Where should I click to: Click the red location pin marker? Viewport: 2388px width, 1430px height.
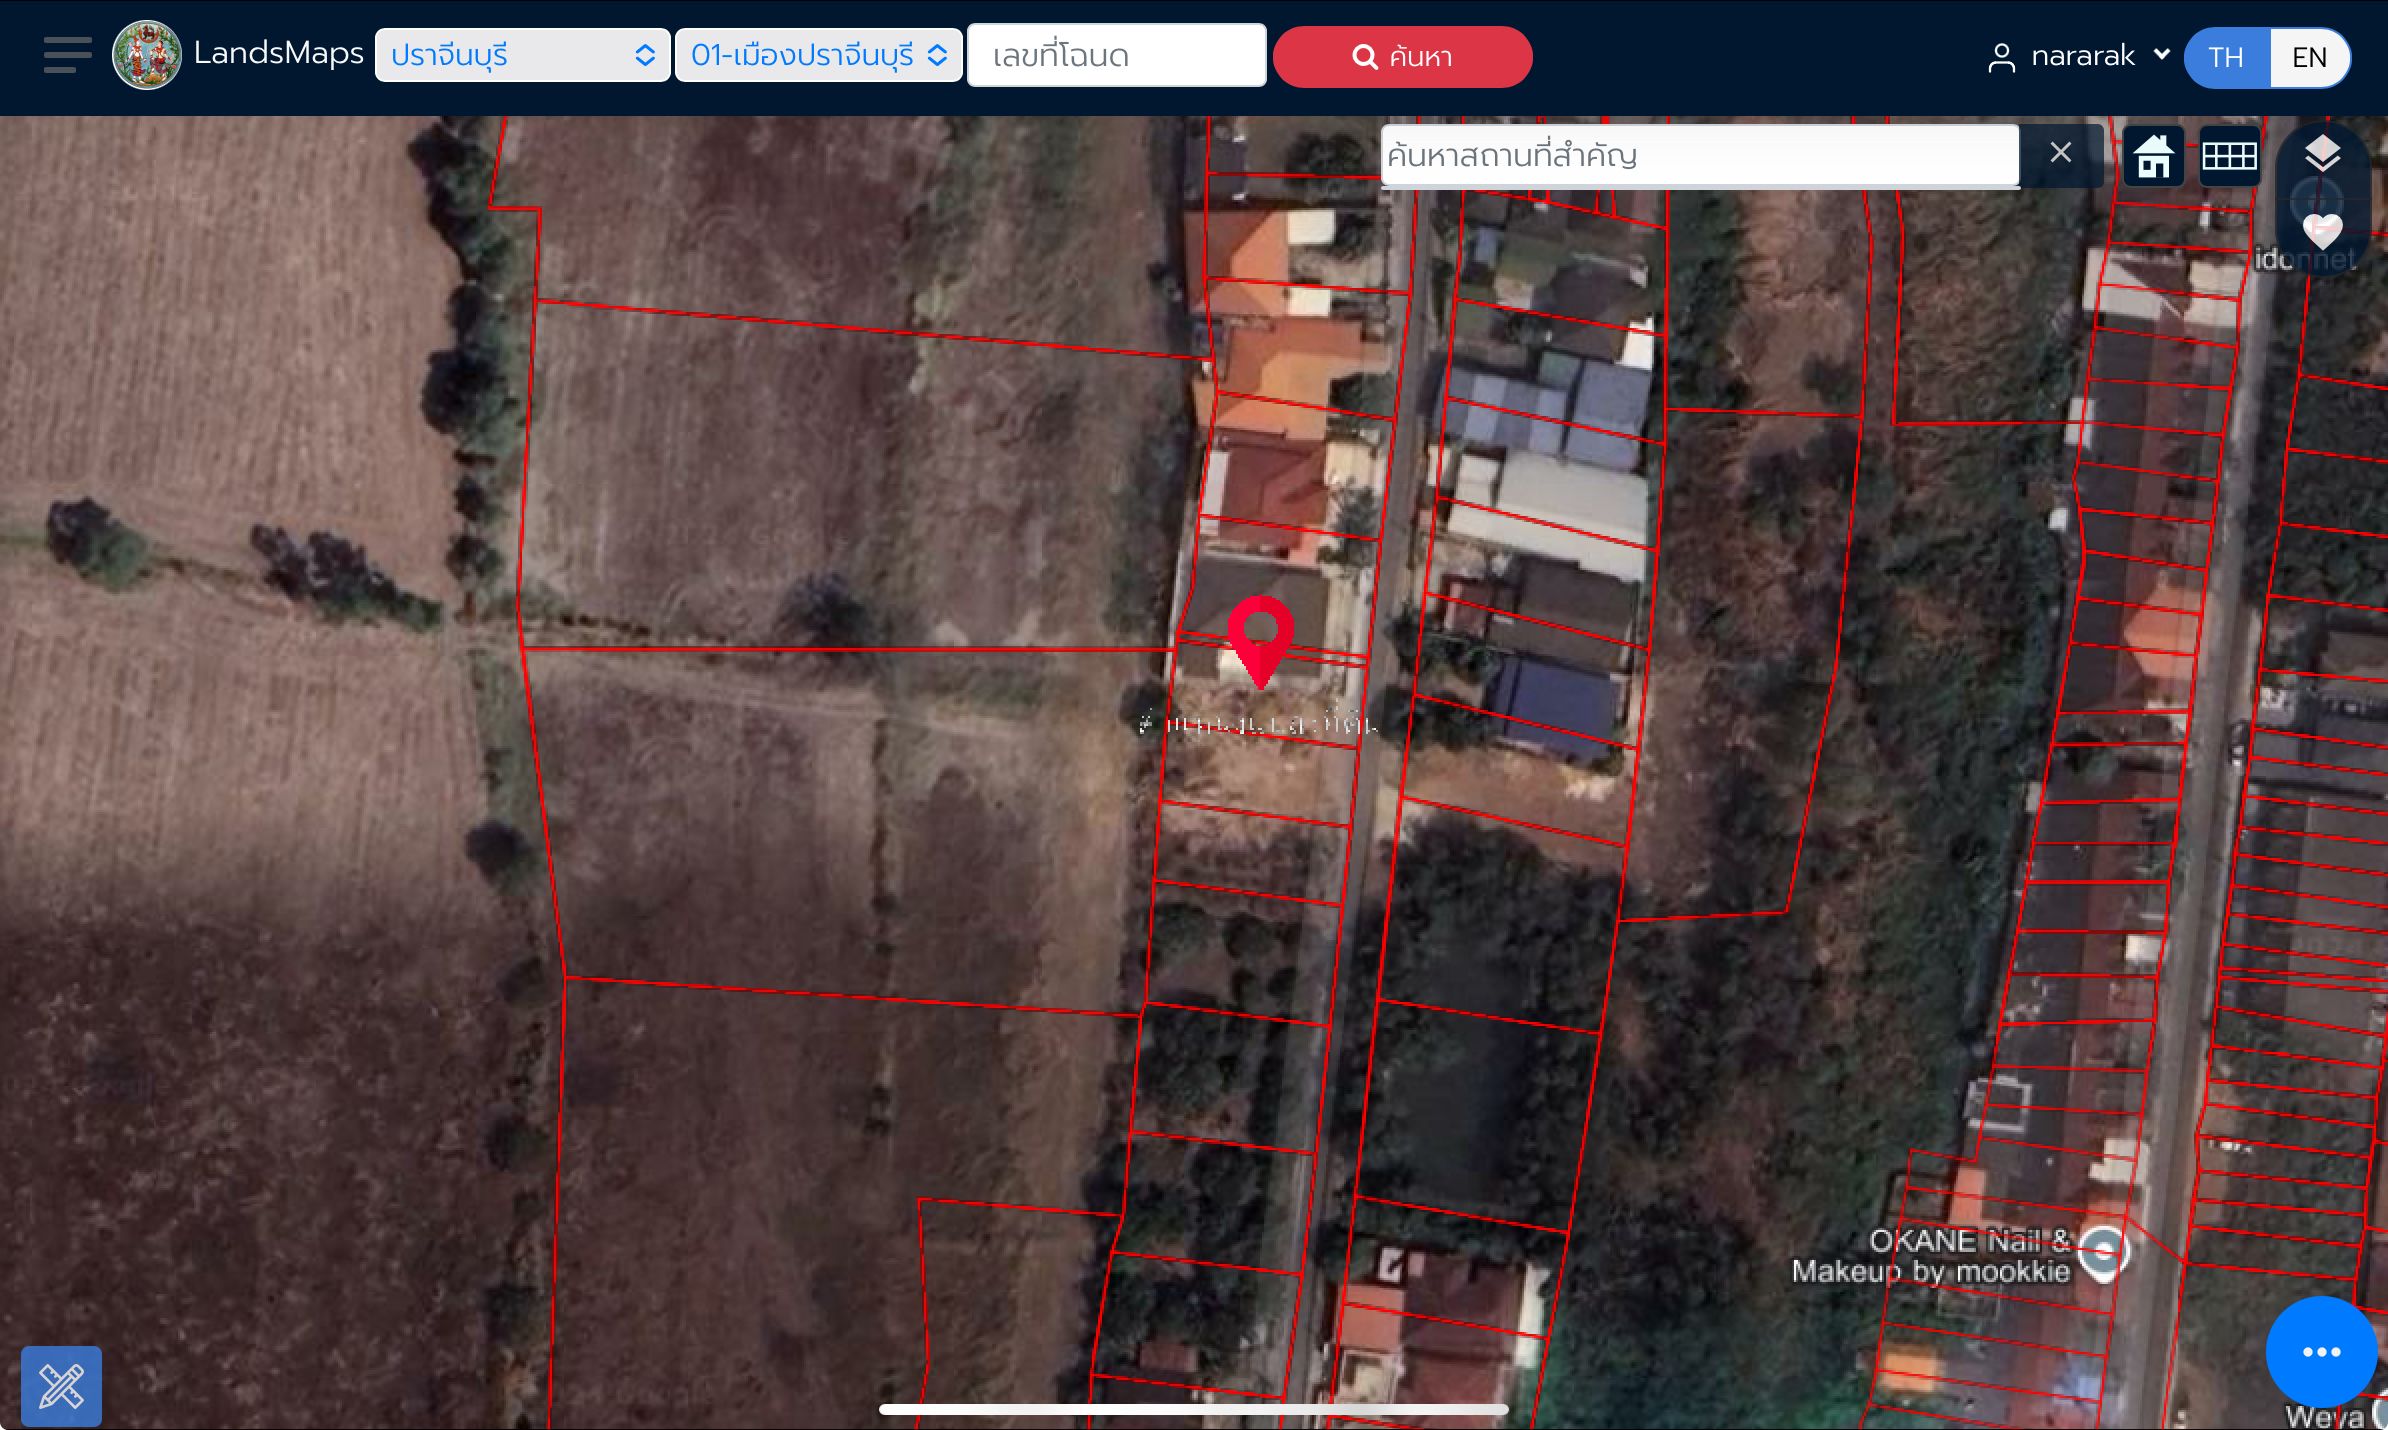click(x=1260, y=642)
